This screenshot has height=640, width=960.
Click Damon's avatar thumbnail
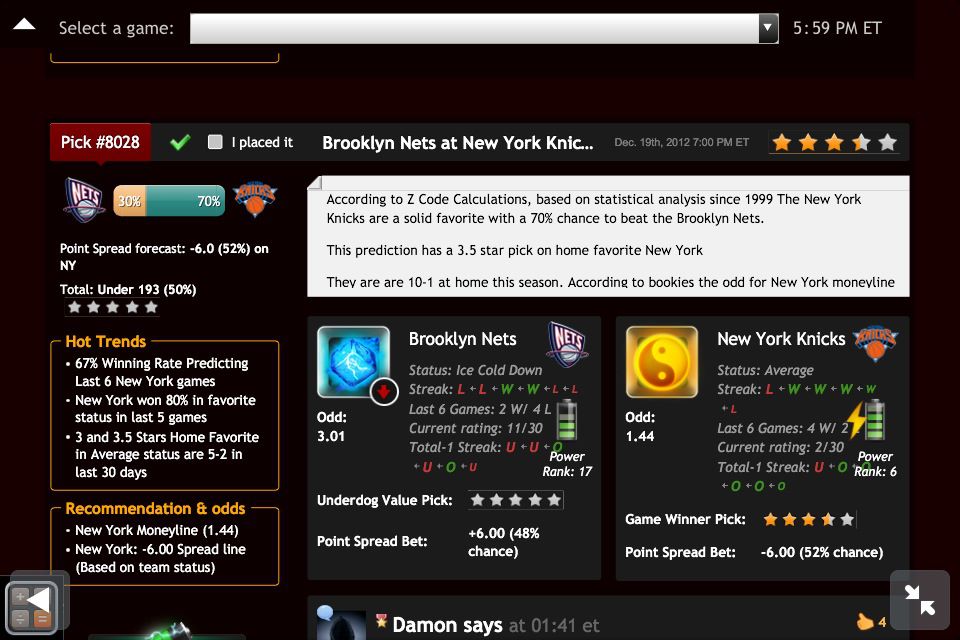click(x=342, y=623)
